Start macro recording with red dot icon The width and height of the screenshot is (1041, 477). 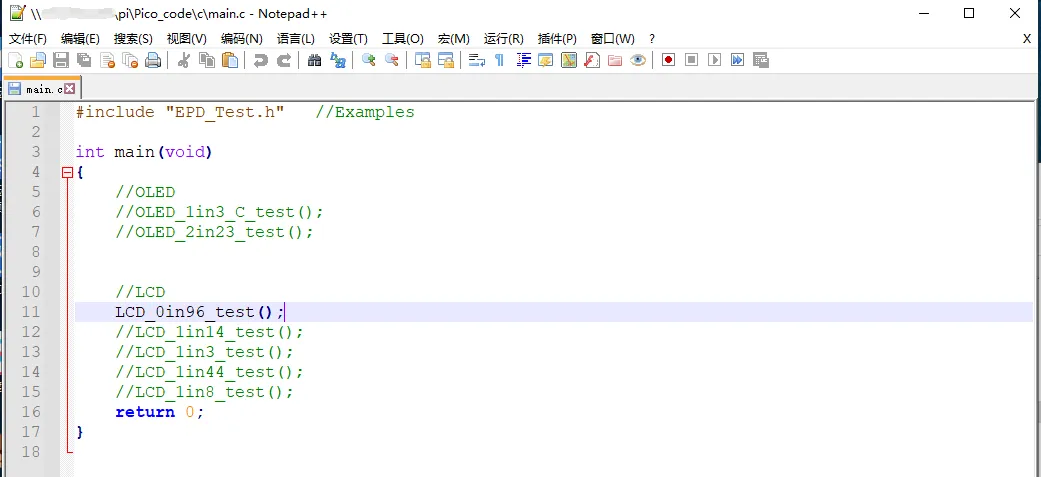tap(669, 60)
